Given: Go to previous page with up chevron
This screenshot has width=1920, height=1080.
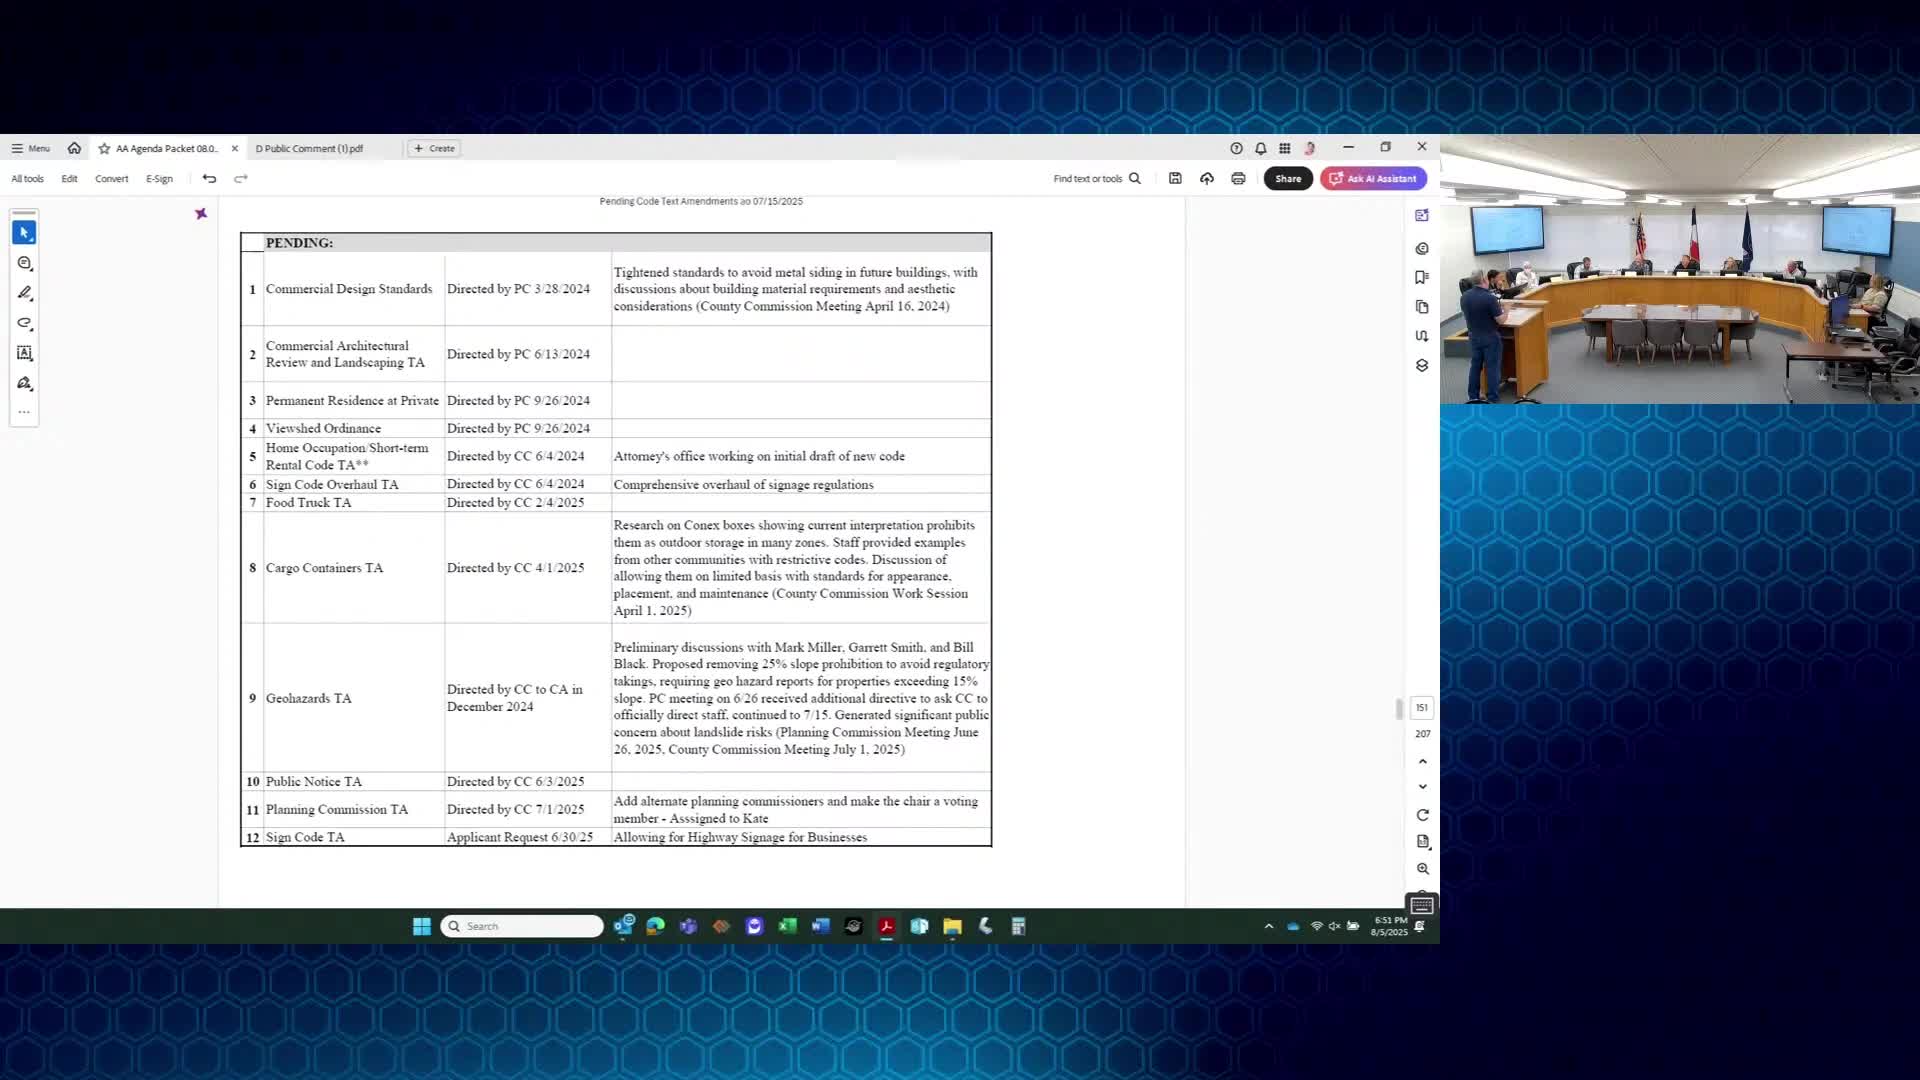Looking at the screenshot, I should [1422, 762].
